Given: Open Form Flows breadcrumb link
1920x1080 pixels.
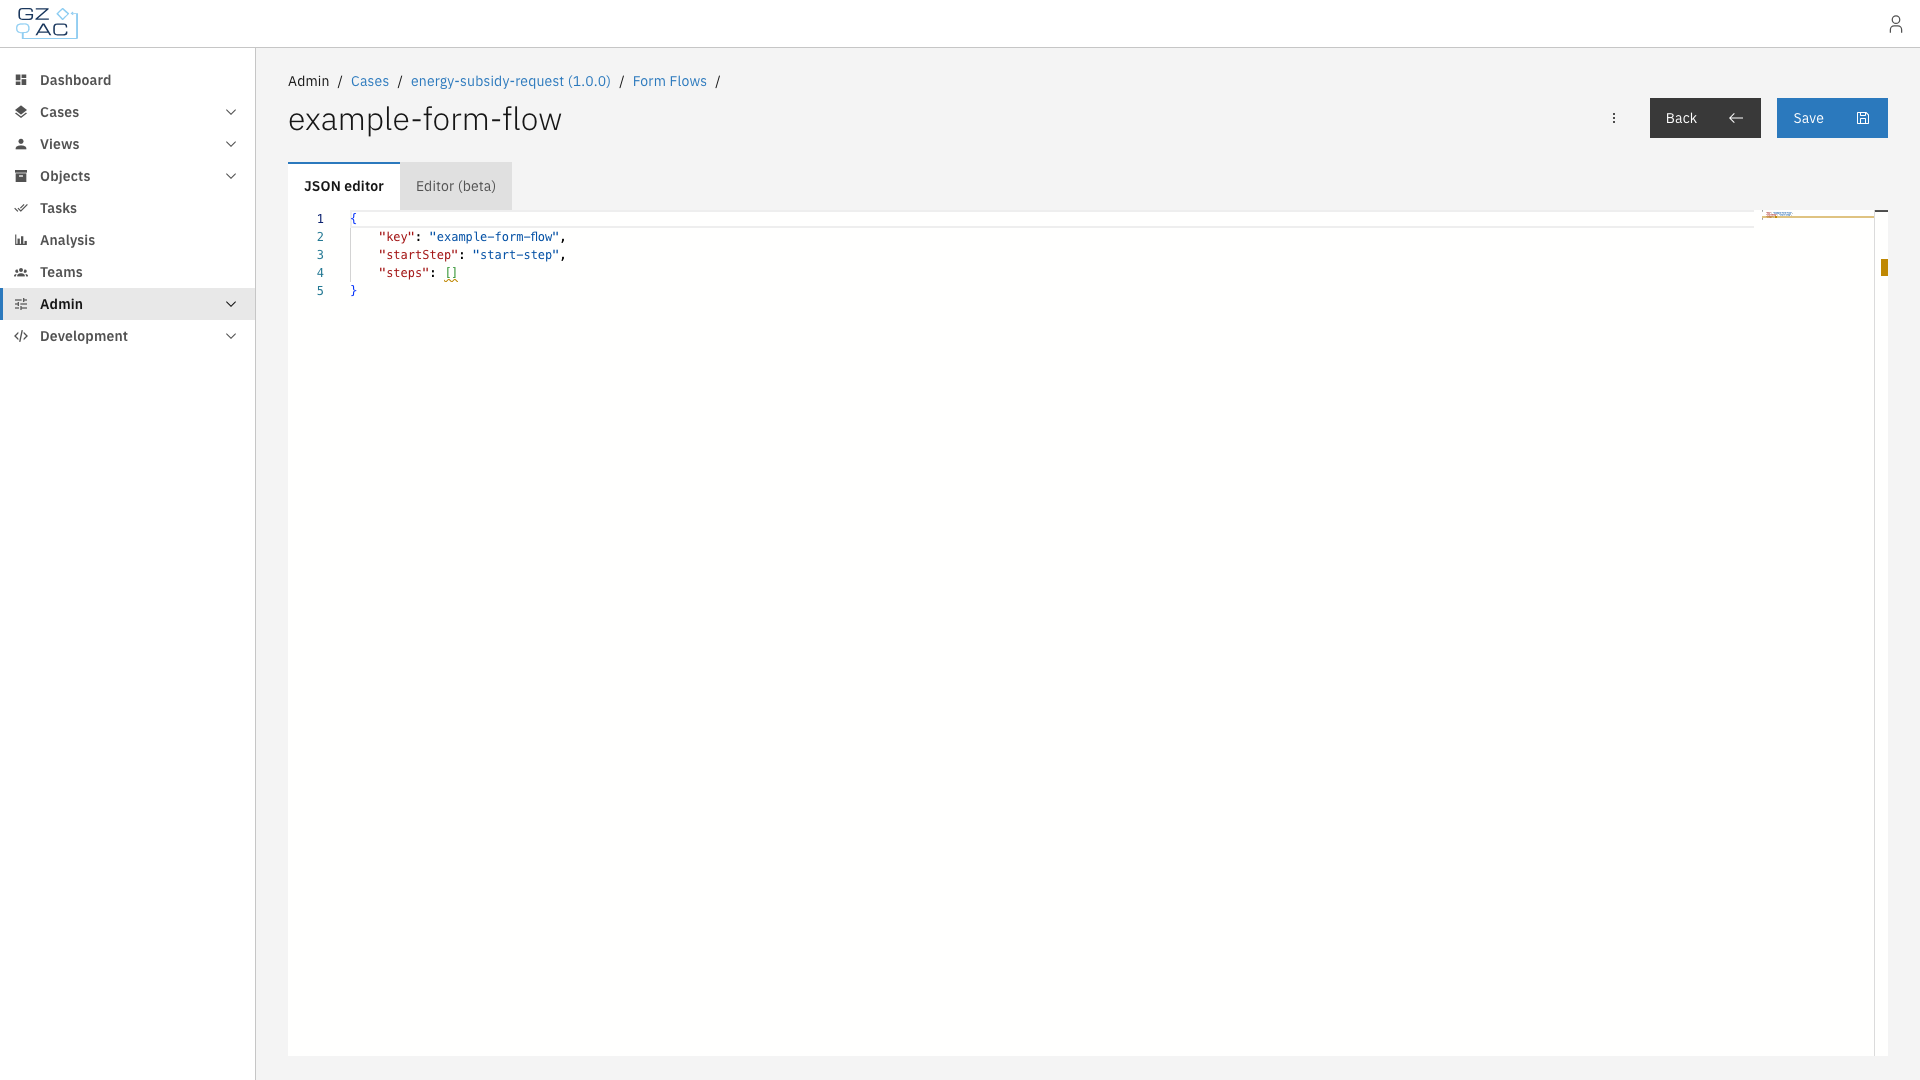Looking at the screenshot, I should coord(669,81).
